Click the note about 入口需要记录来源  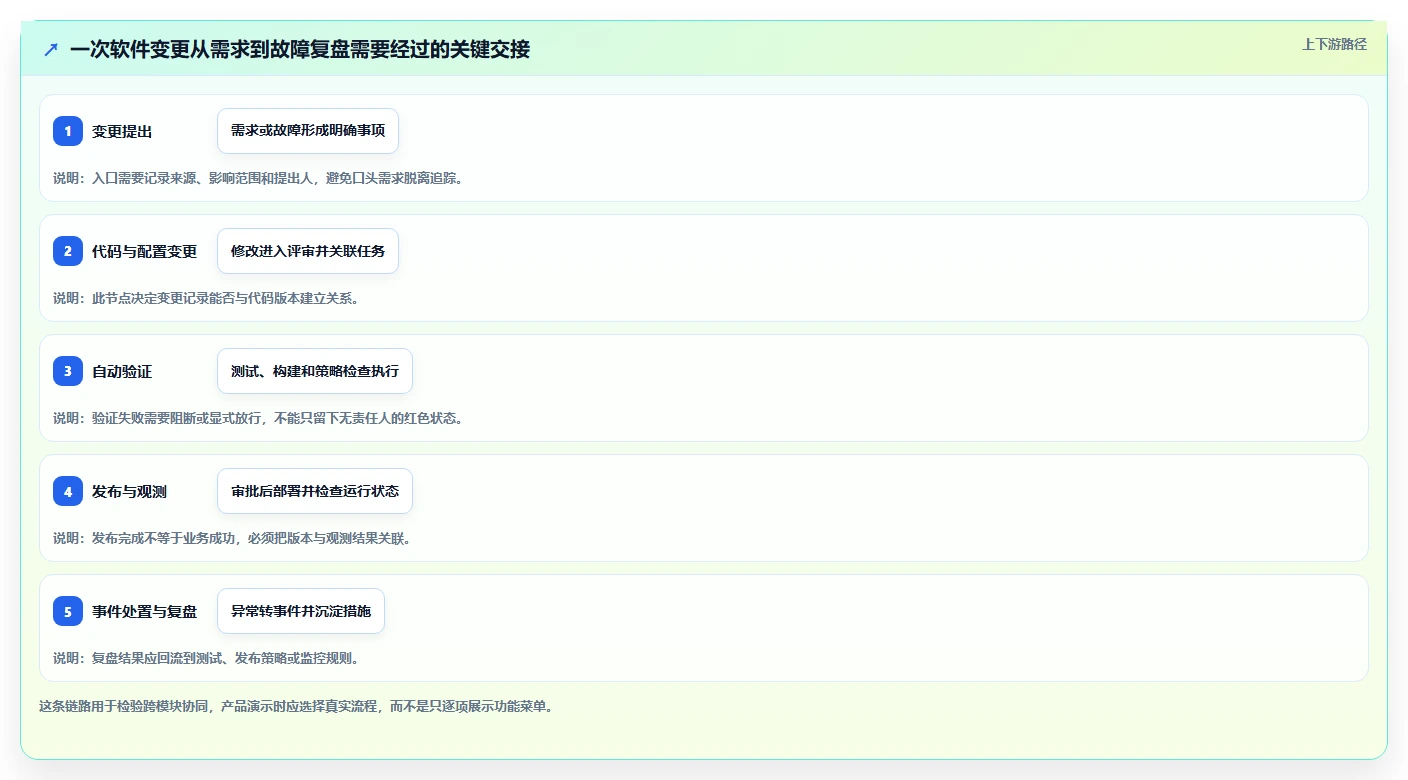(258, 178)
